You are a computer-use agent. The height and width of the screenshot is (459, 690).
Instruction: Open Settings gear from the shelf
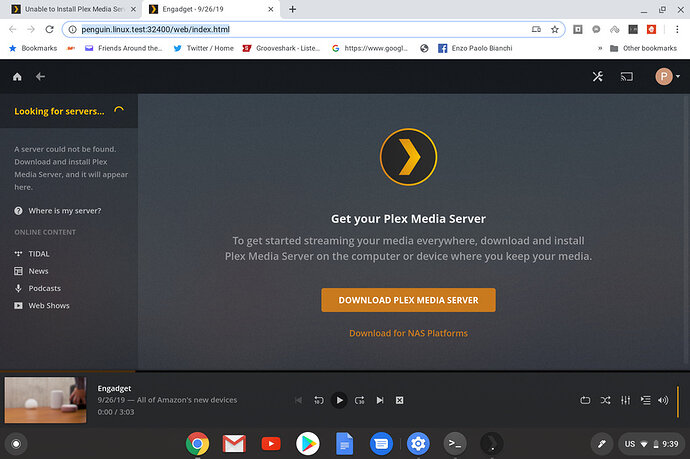tap(418, 444)
